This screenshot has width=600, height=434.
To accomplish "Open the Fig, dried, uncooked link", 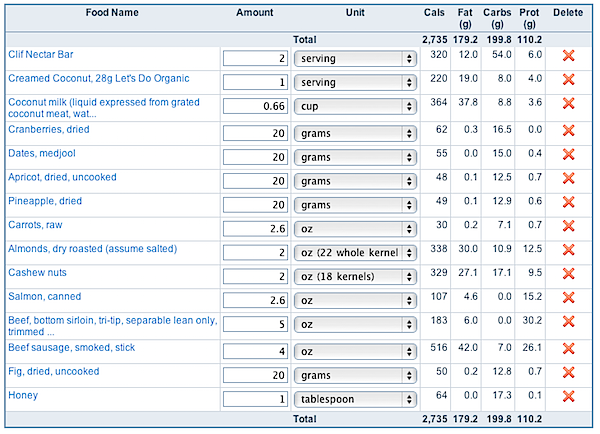I will coord(54,371).
